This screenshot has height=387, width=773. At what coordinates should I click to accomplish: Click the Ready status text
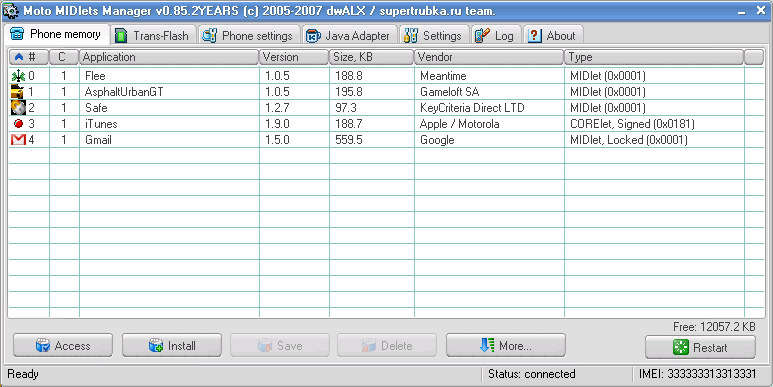23,374
